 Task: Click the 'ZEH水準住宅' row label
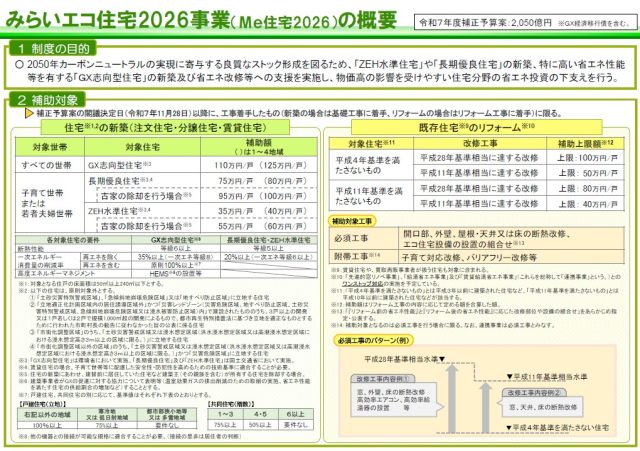pyautogui.click(x=120, y=211)
